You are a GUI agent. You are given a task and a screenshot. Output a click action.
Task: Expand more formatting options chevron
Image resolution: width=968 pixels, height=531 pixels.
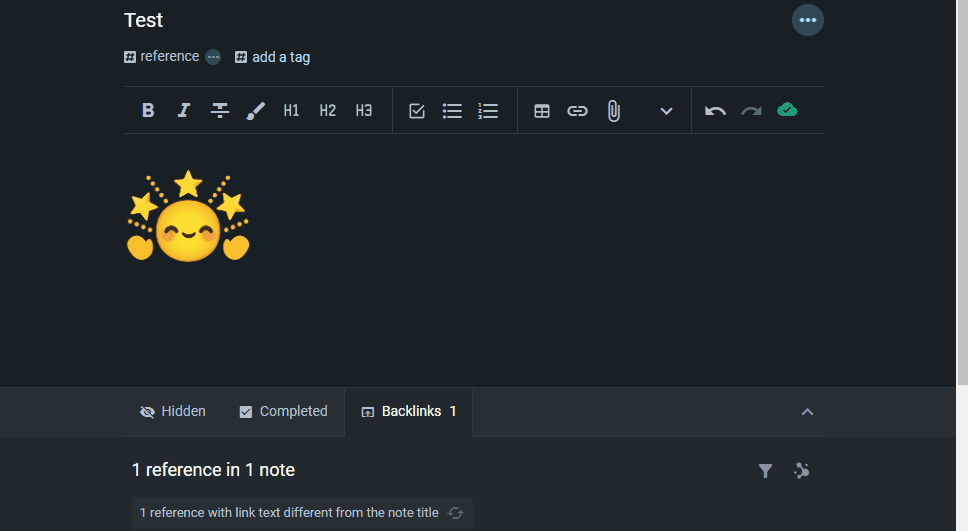click(x=666, y=111)
